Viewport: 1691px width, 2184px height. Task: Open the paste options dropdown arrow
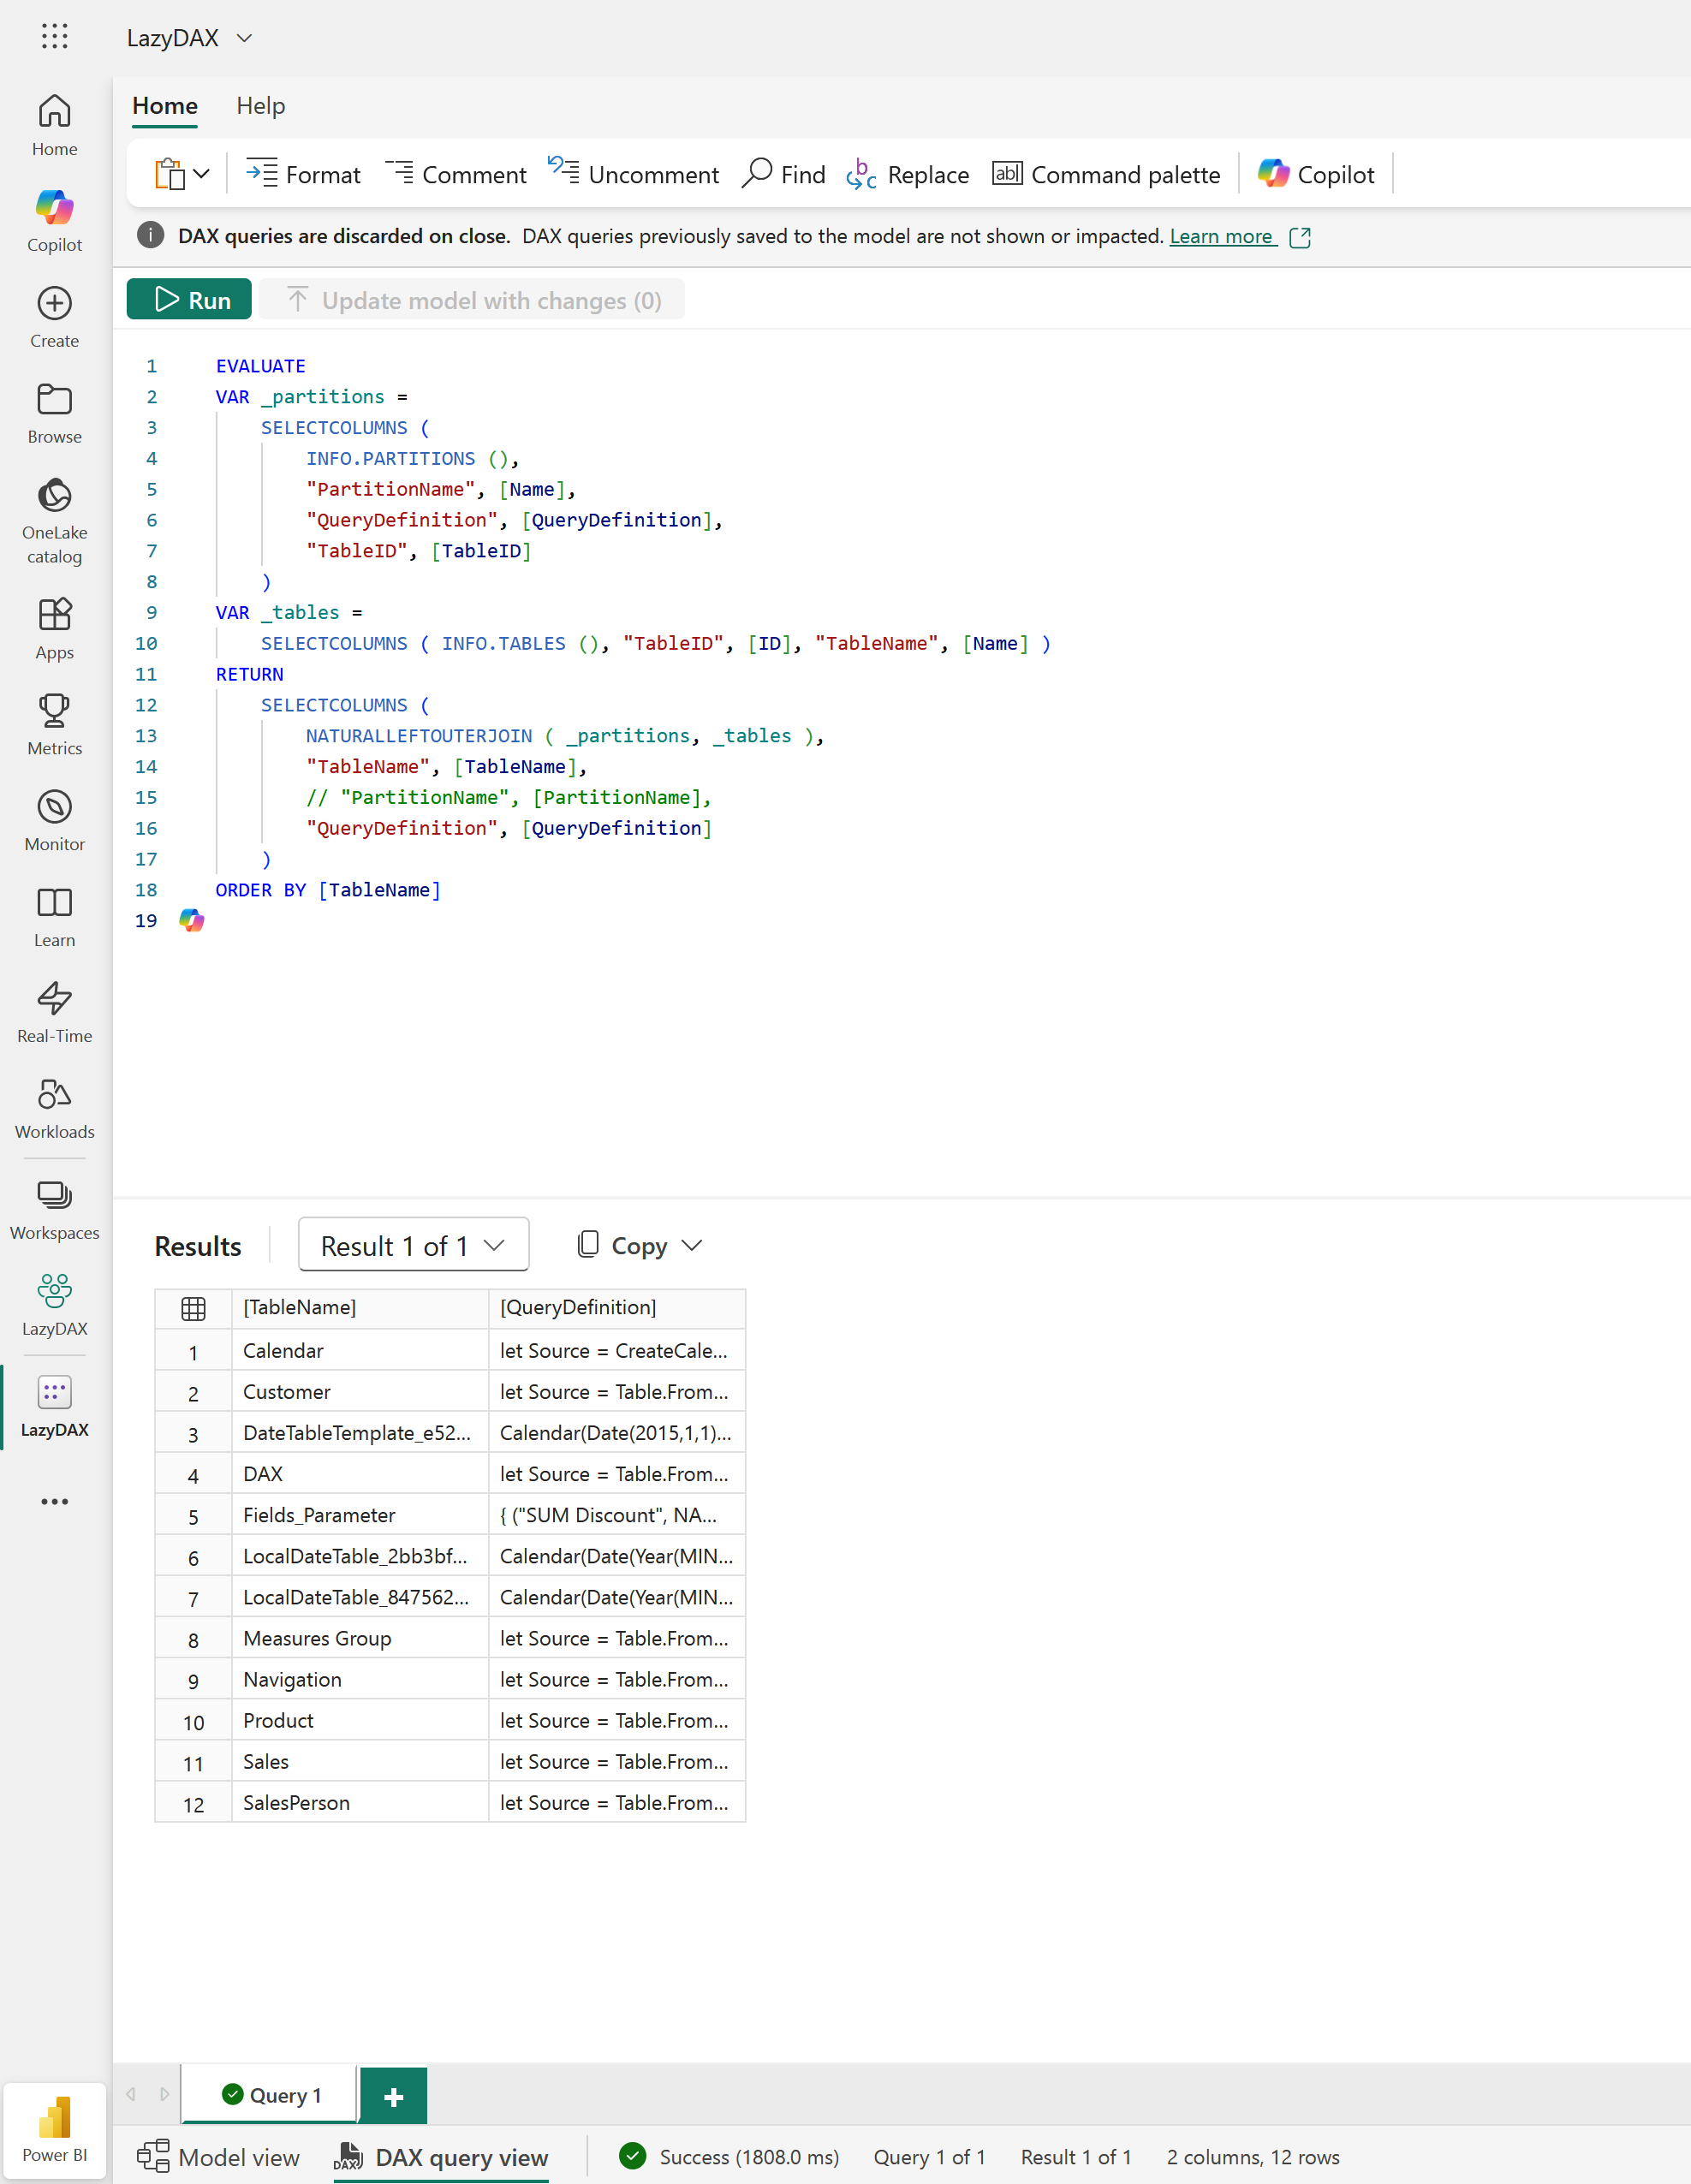(x=202, y=174)
